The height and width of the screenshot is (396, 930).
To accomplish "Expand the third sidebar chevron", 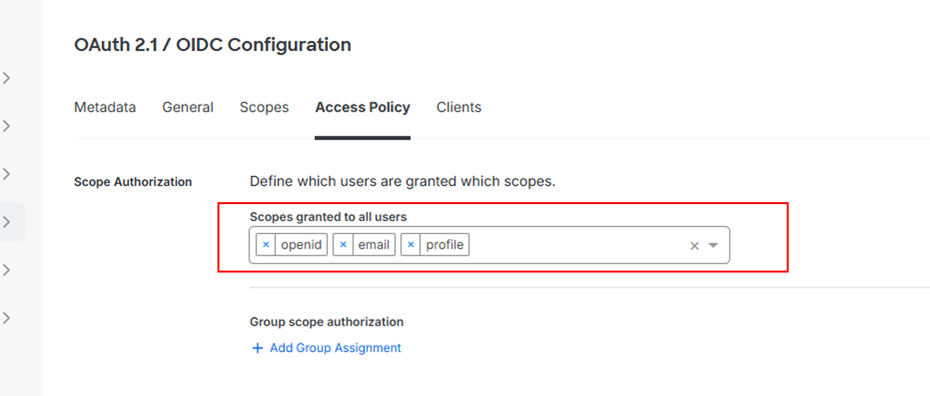I will 7,174.
